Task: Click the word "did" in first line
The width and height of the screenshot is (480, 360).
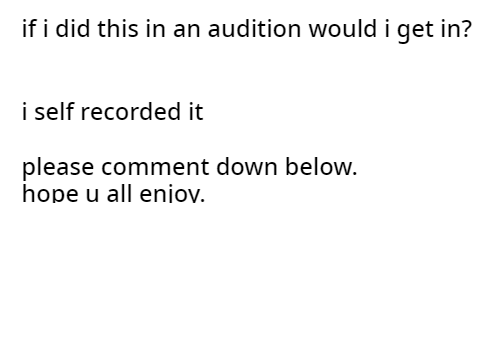Action: pos(73,29)
